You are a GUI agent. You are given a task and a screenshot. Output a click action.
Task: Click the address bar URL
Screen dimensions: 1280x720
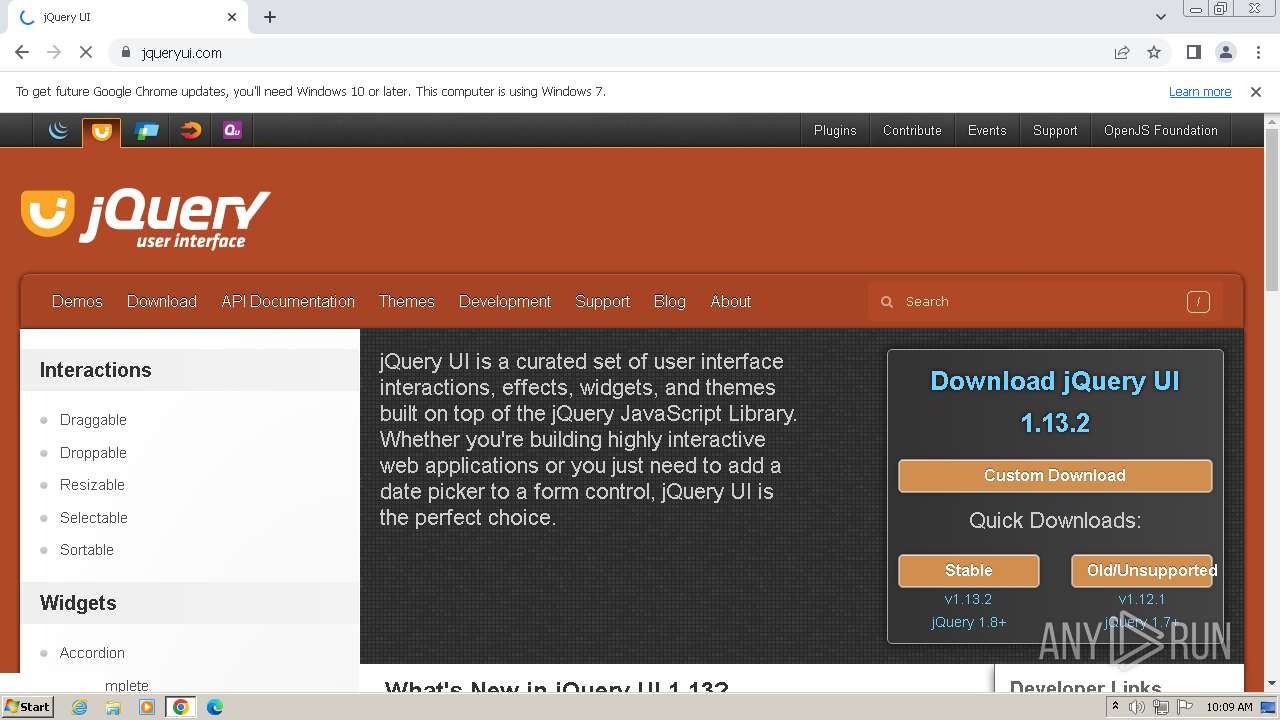tap(182, 53)
